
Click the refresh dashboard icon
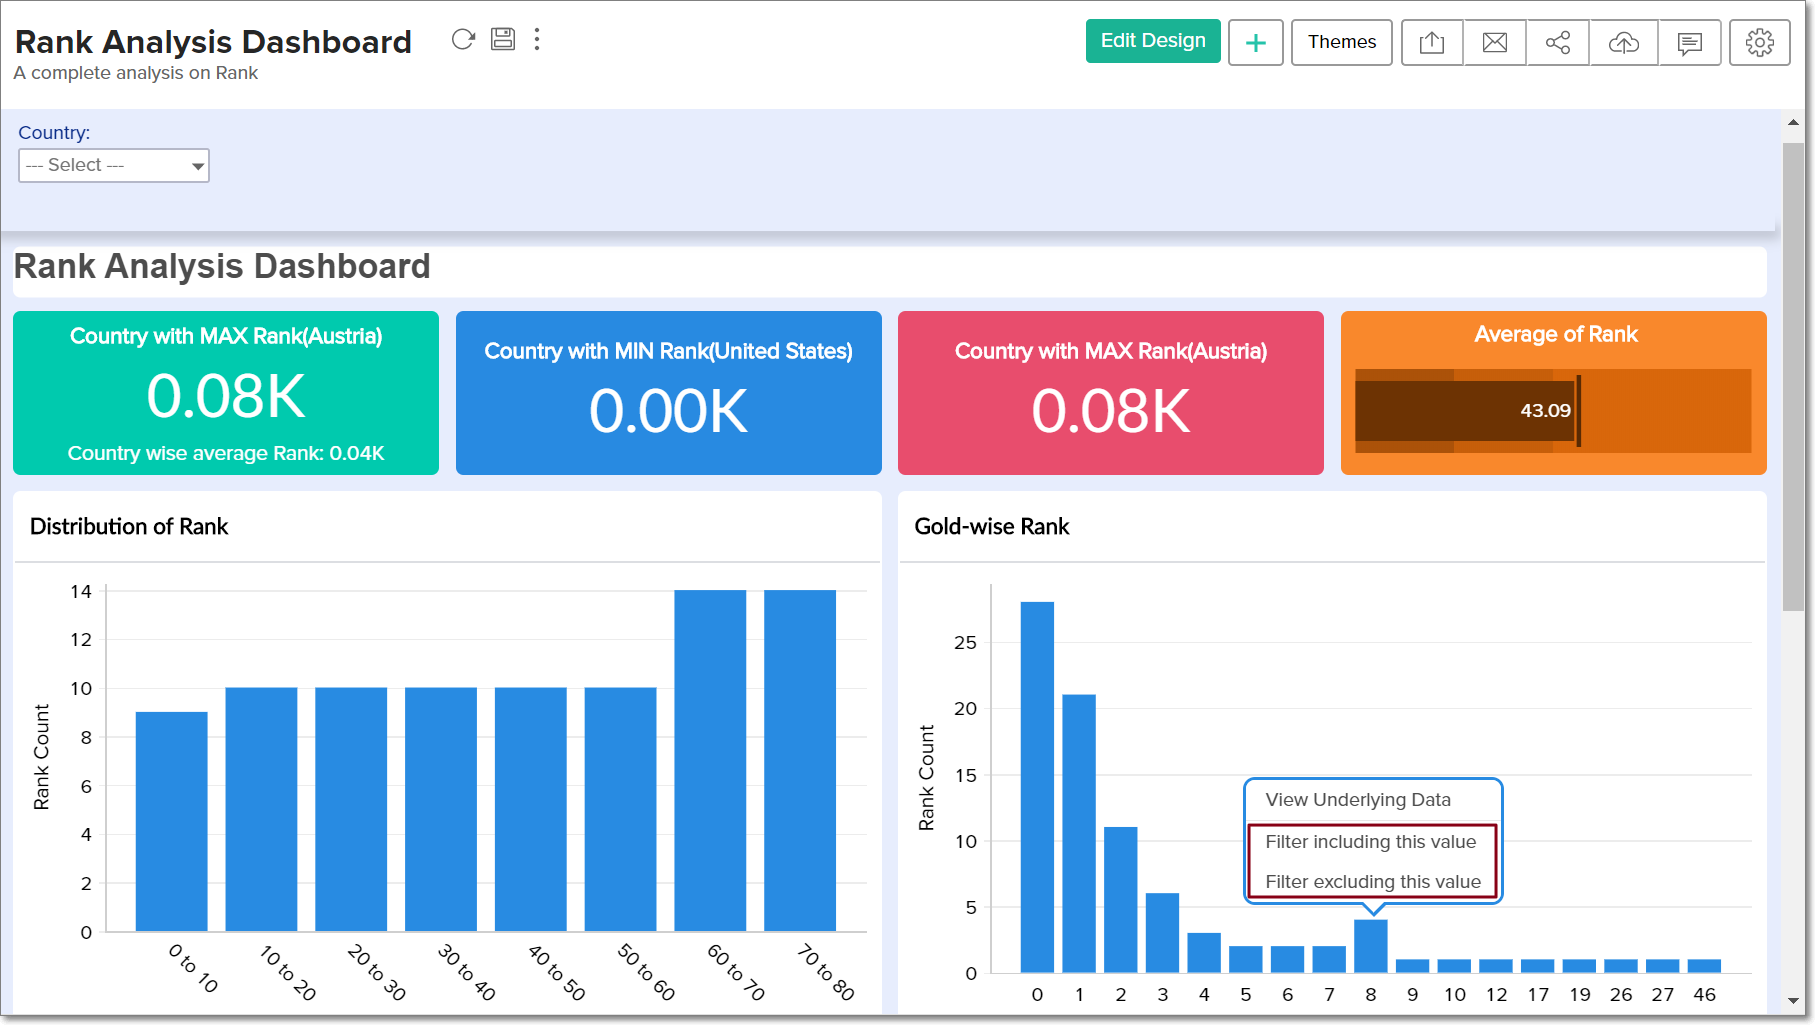(463, 40)
